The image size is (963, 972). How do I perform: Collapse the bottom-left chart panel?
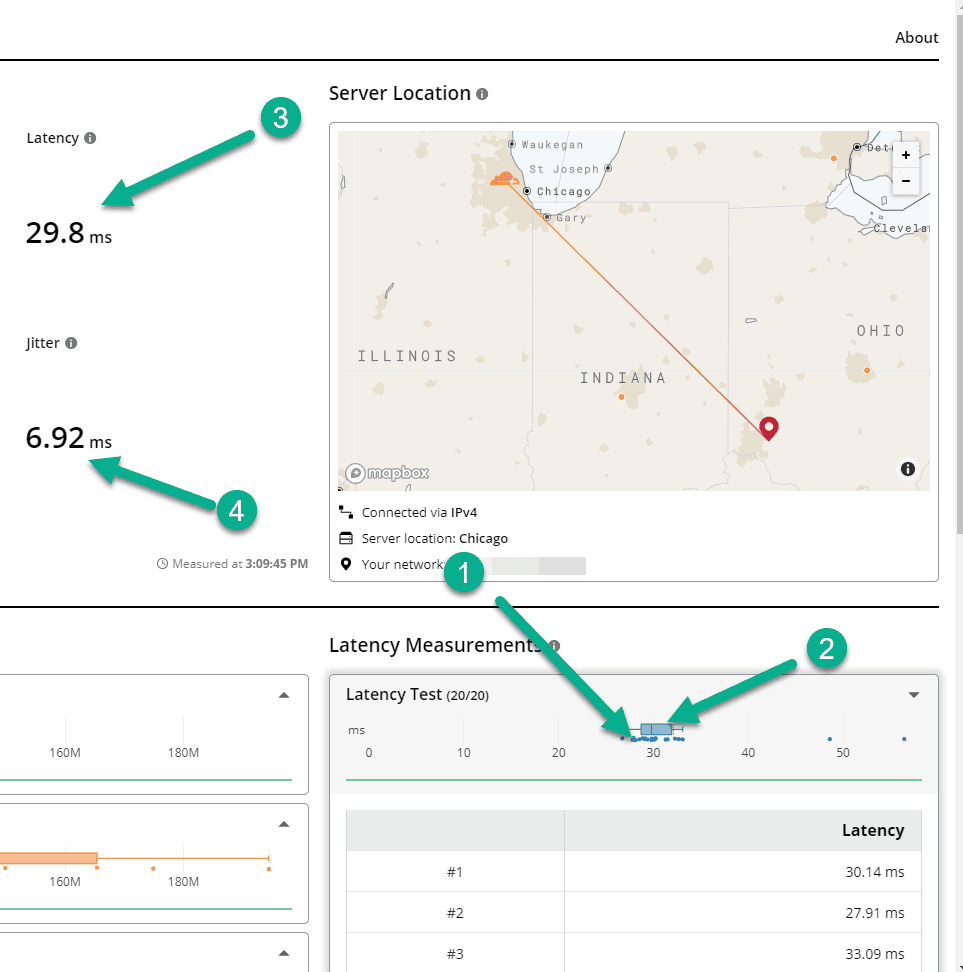click(283, 952)
